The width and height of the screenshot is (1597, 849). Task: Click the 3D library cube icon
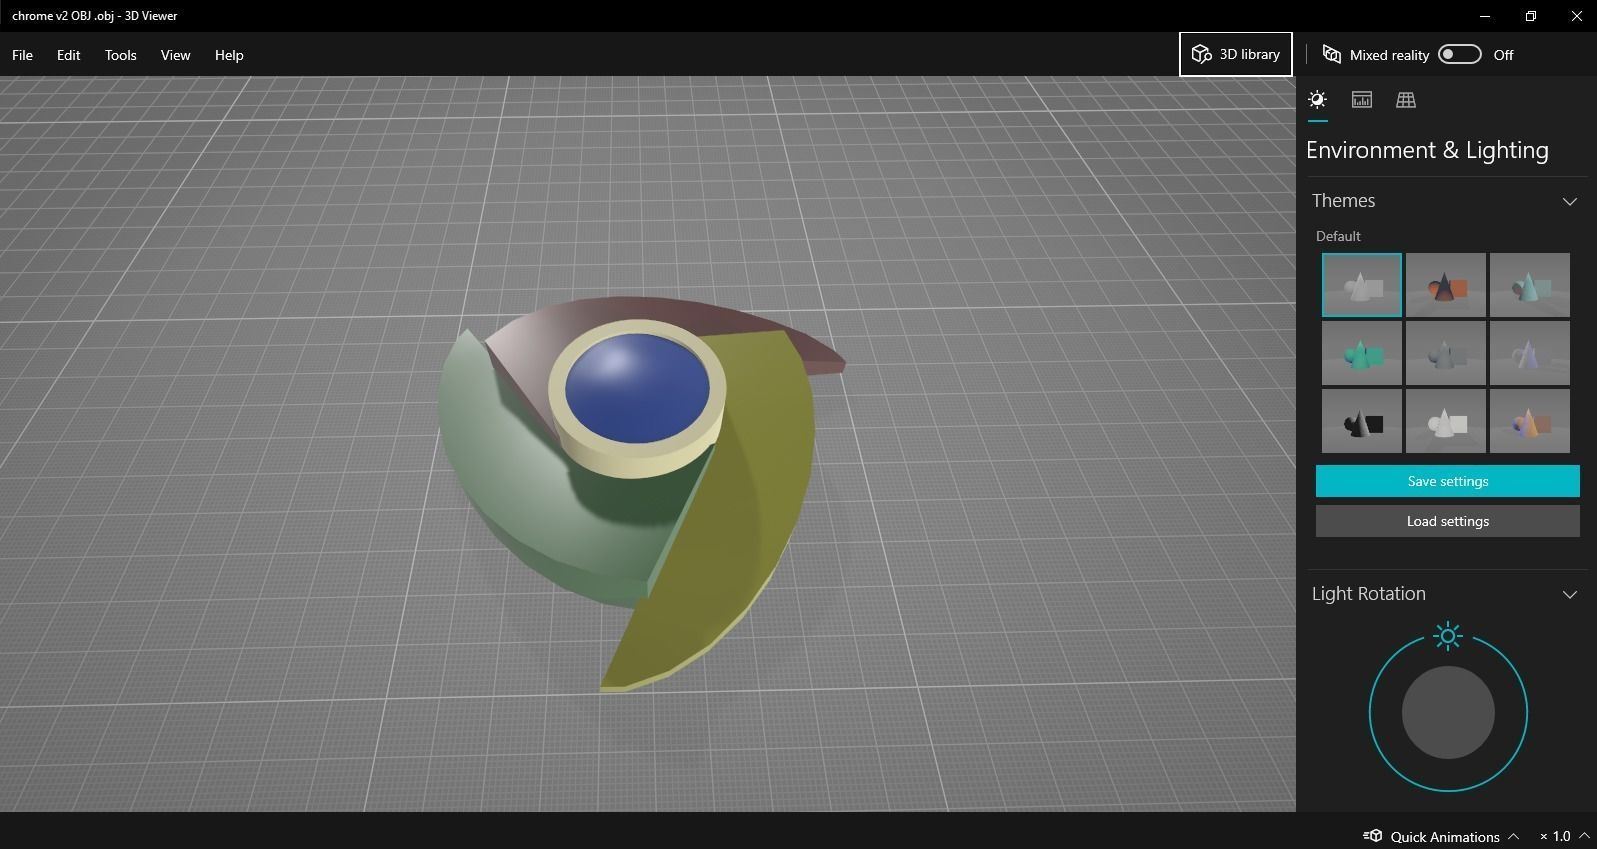[x=1202, y=55]
